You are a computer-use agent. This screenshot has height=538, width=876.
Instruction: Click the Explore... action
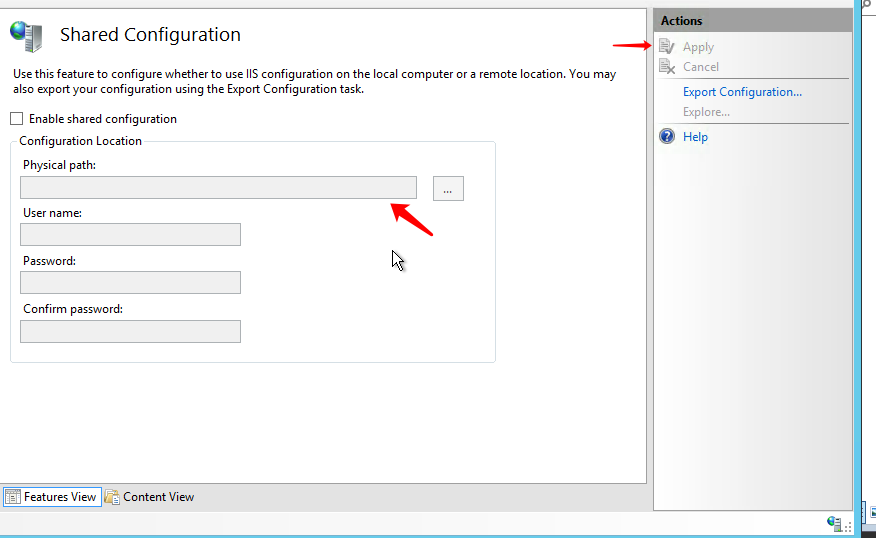point(706,112)
